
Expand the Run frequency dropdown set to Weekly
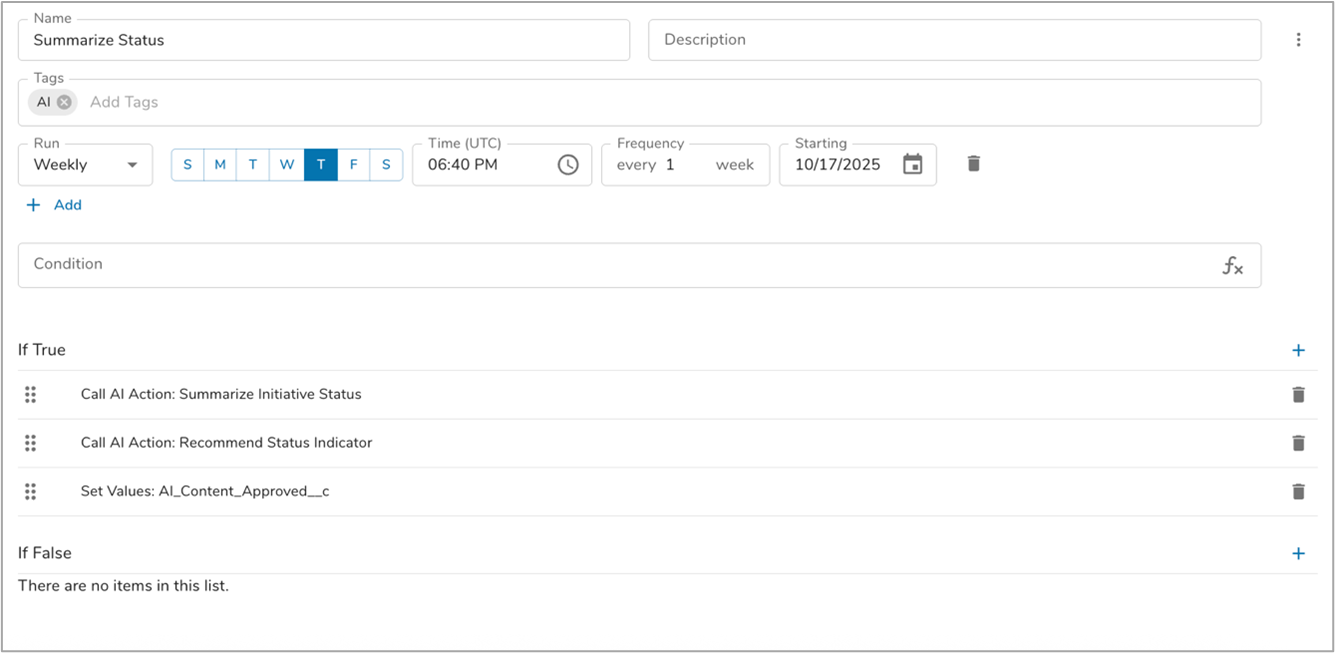[x=85, y=165]
